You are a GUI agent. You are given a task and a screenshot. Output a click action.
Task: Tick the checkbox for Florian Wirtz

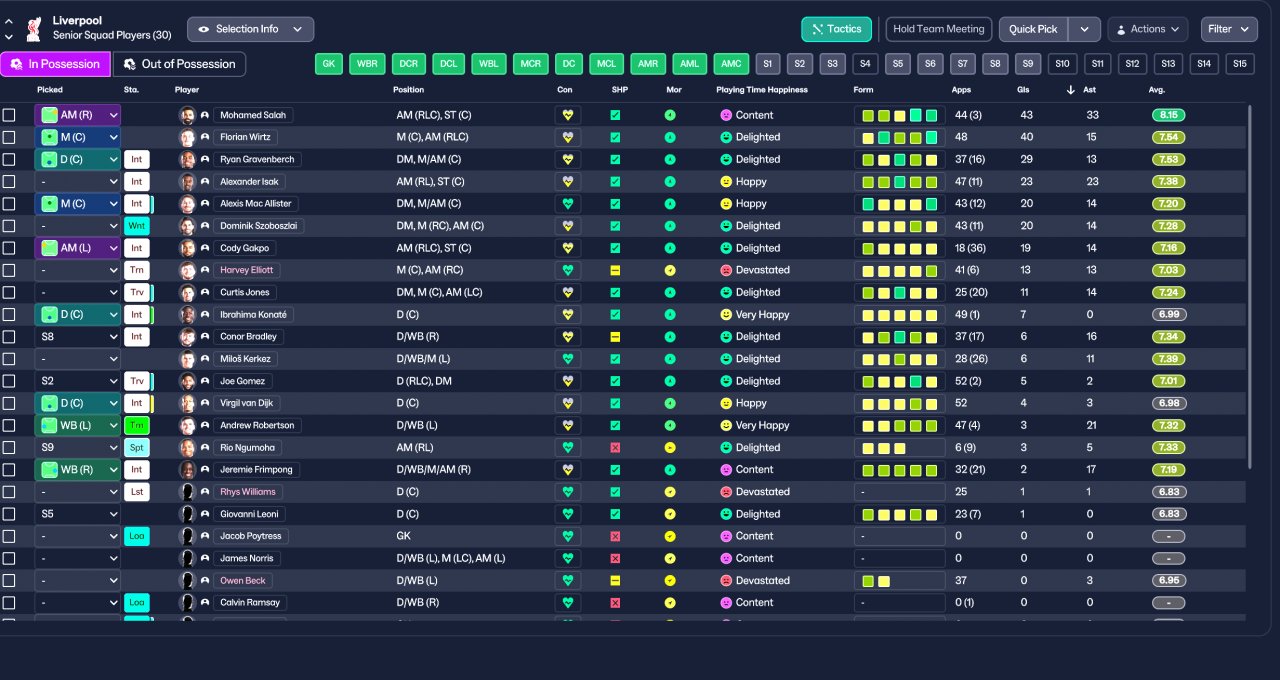pyautogui.click(x=9, y=137)
